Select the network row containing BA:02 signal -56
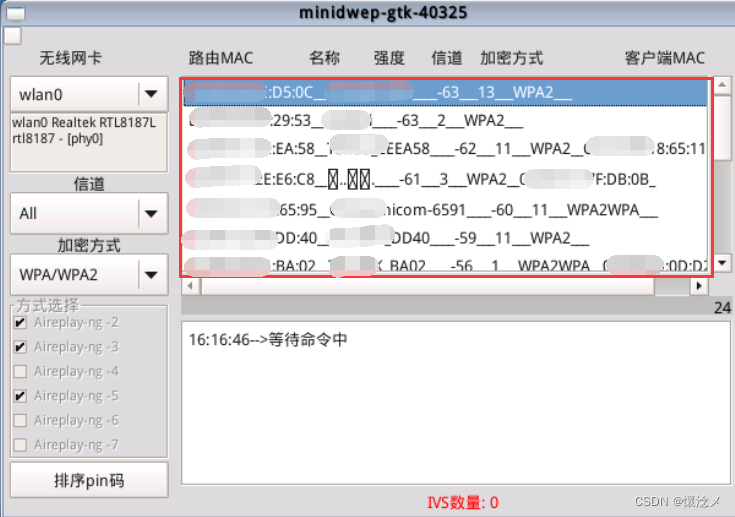This screenshot has height=517, width=735. 445,265
